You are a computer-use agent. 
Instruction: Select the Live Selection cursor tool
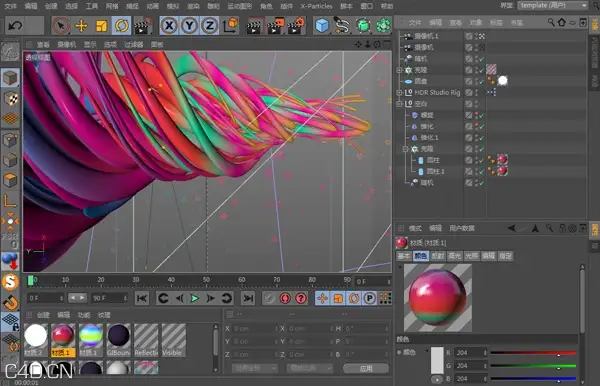[x=61, y=26]
